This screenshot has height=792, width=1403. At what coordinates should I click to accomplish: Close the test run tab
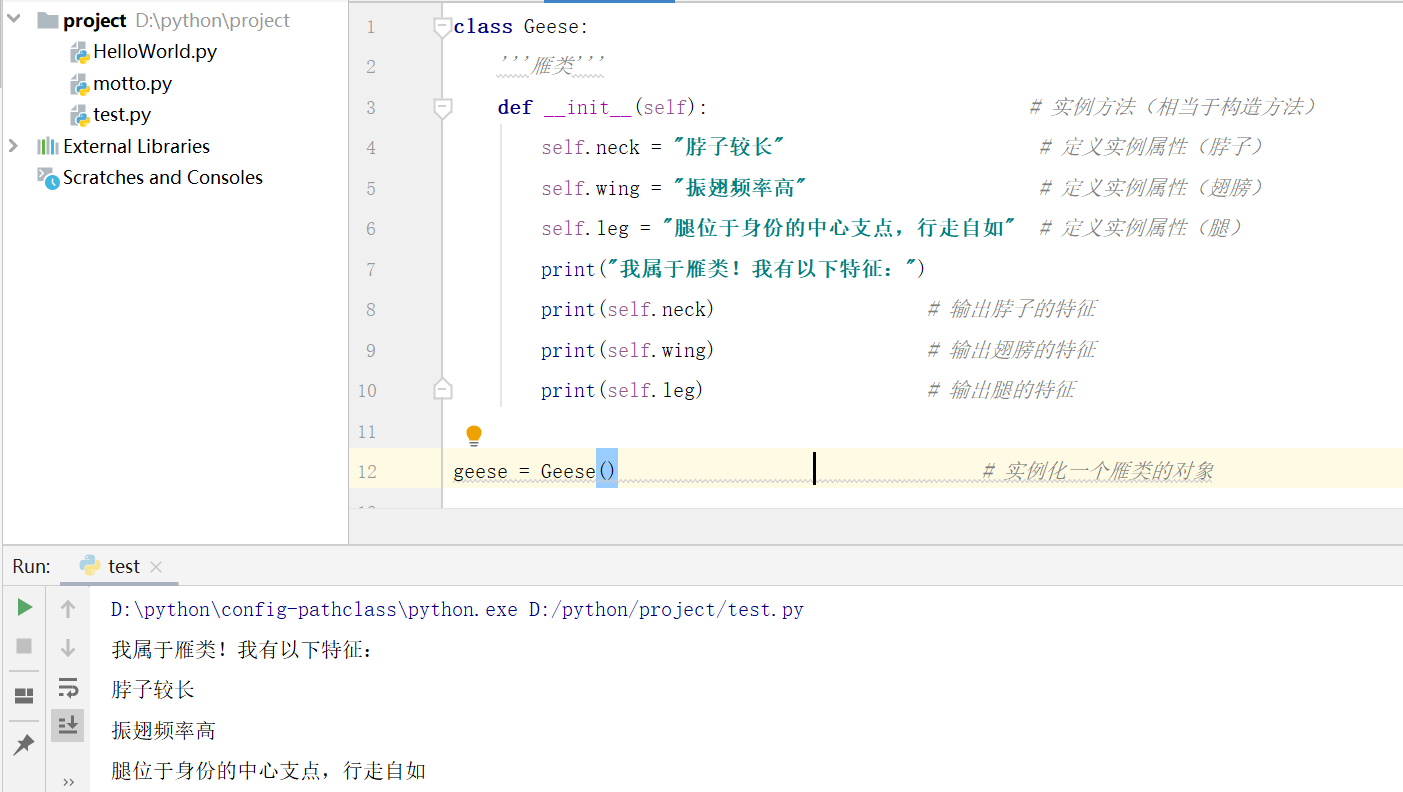coord(156,567)
